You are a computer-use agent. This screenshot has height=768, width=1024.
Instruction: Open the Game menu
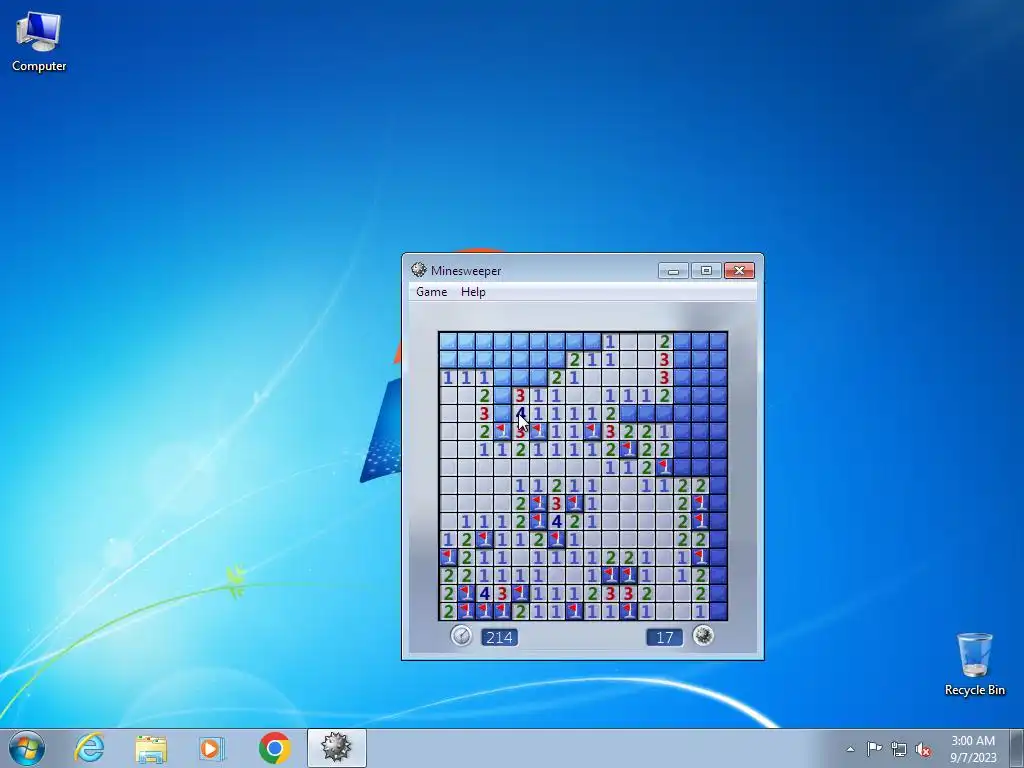pos(432,292)
